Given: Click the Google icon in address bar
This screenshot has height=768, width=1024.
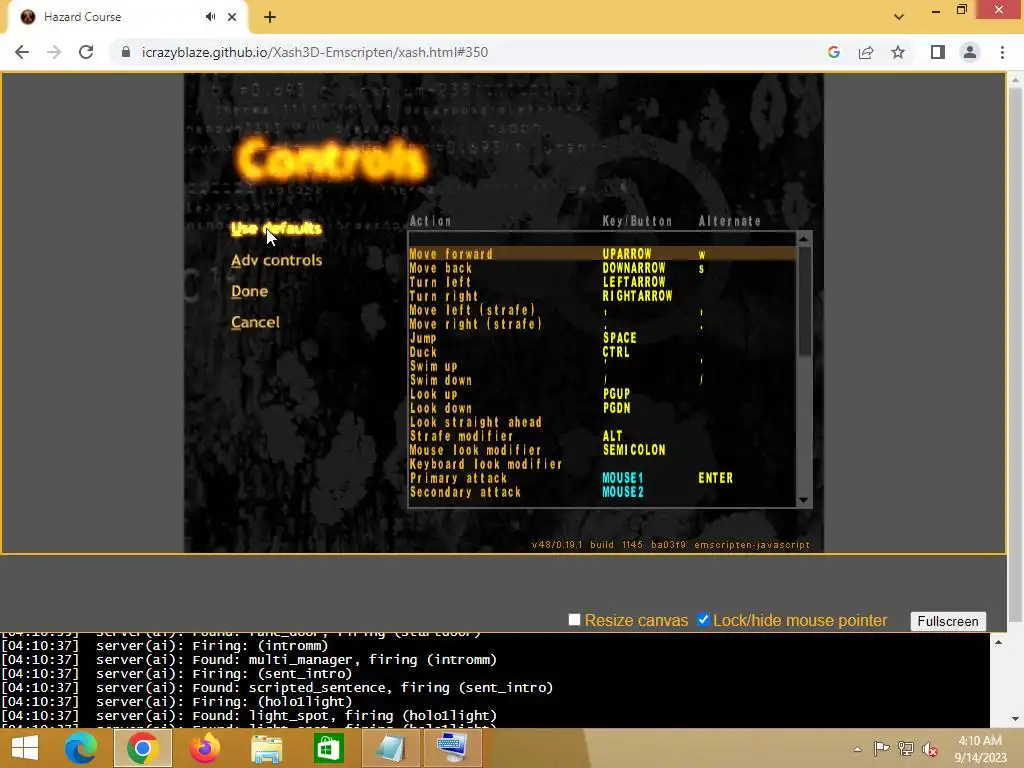Looking at the screenshot, I should pyautogui.click(x=834, y=52).
